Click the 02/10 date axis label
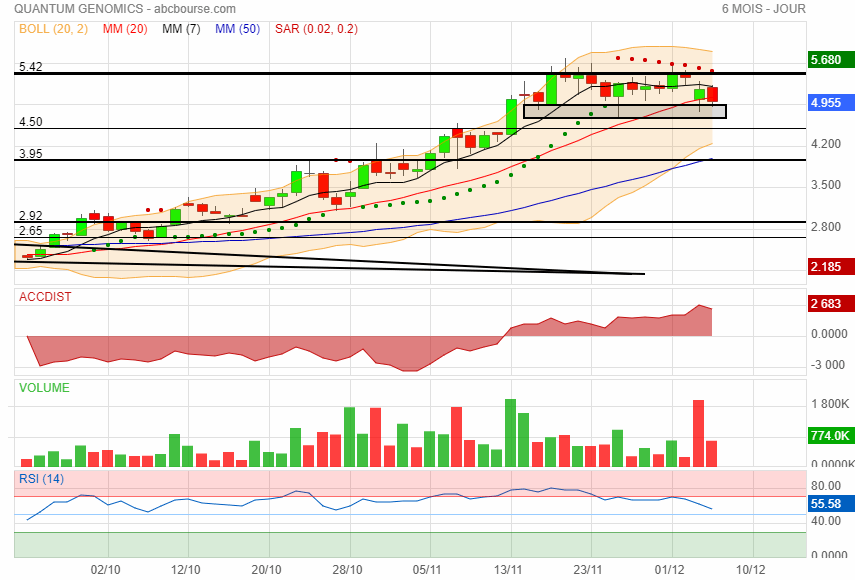Image resolution: width=855 pixels, height=580 pixels. (105, 570)
